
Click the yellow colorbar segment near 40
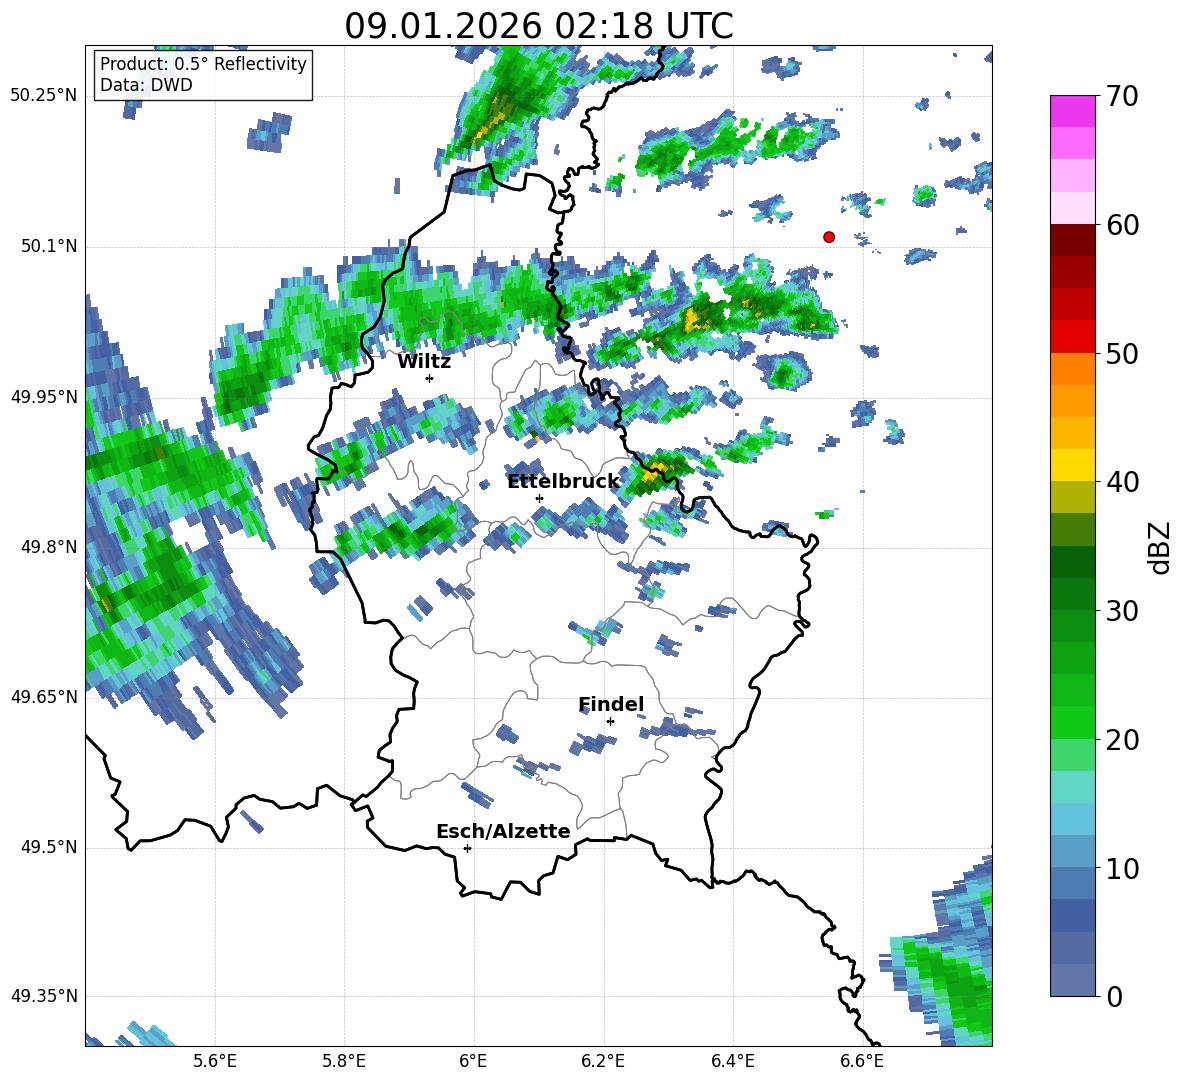point(1072,465)
